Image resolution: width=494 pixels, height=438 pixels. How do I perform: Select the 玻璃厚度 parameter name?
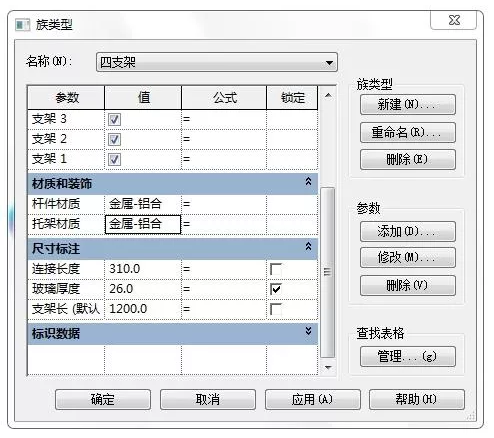tap(56, 289)
